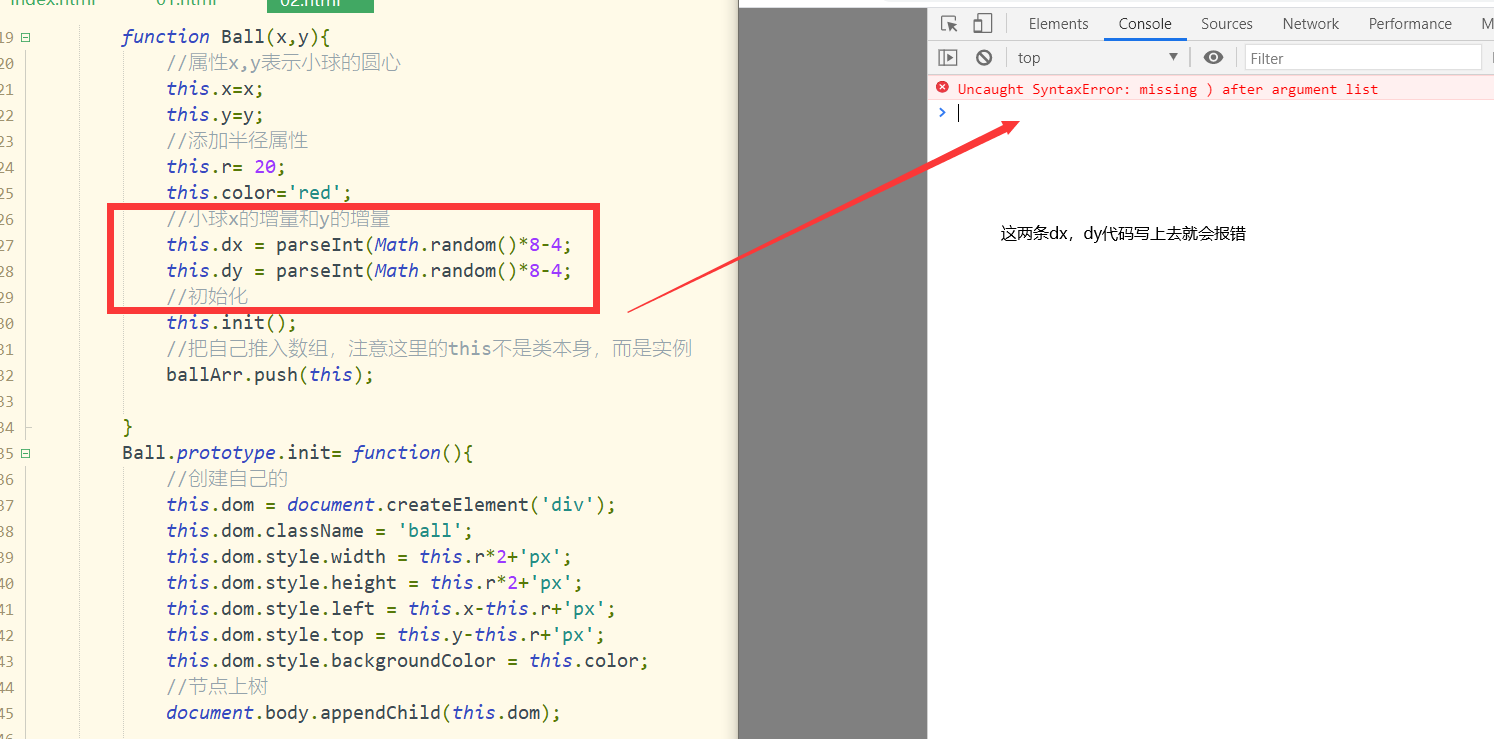The width and height of the screenshot is (1494, 739).
Task: Click the 'this.dy = parseInt' code line
Action: click(369, 271)
